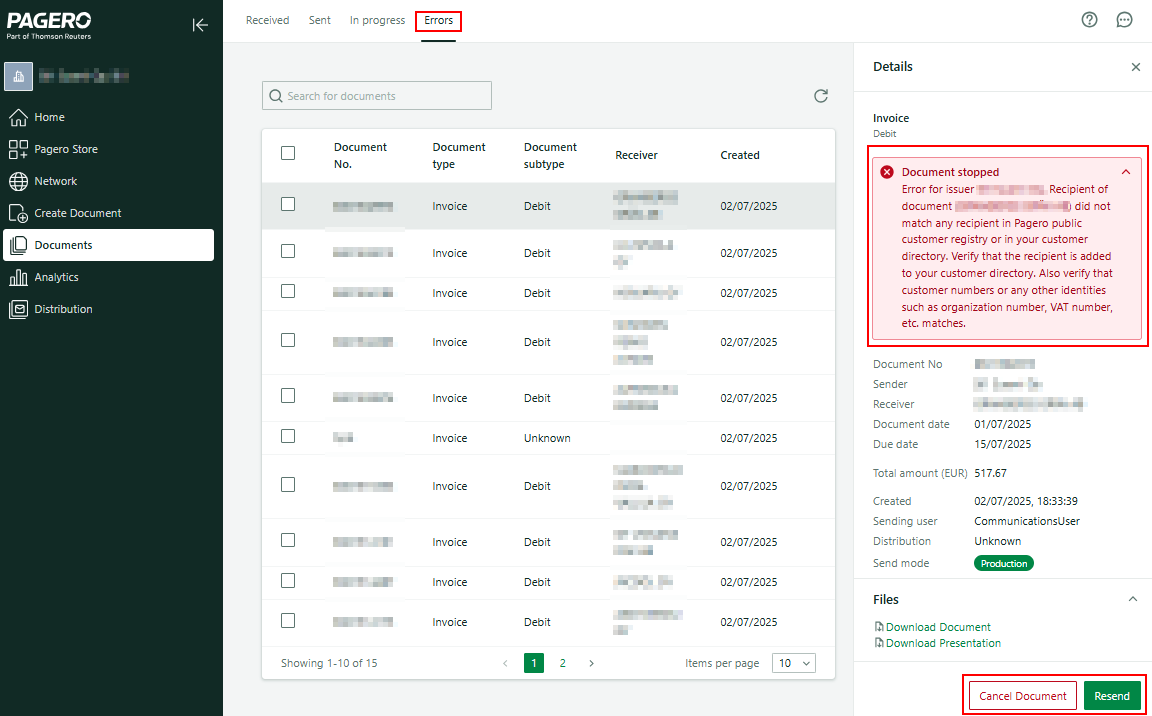Open the Network section
Screen dimensions: 1152x716
pyautogui.click(x=55, y=181)
